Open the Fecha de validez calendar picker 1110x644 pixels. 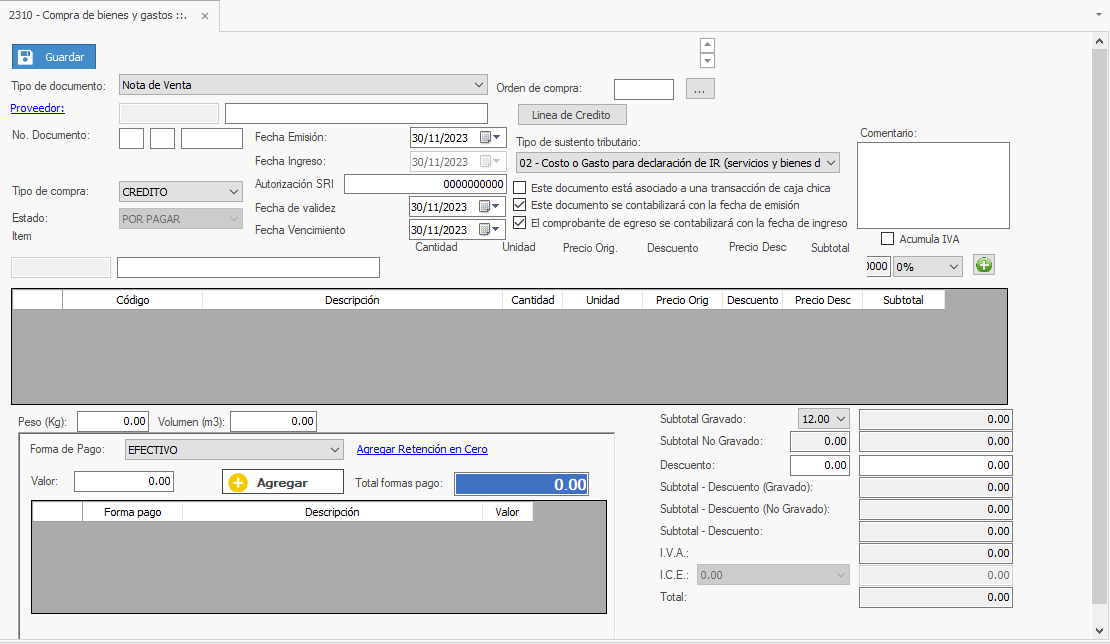pos(491,207)
